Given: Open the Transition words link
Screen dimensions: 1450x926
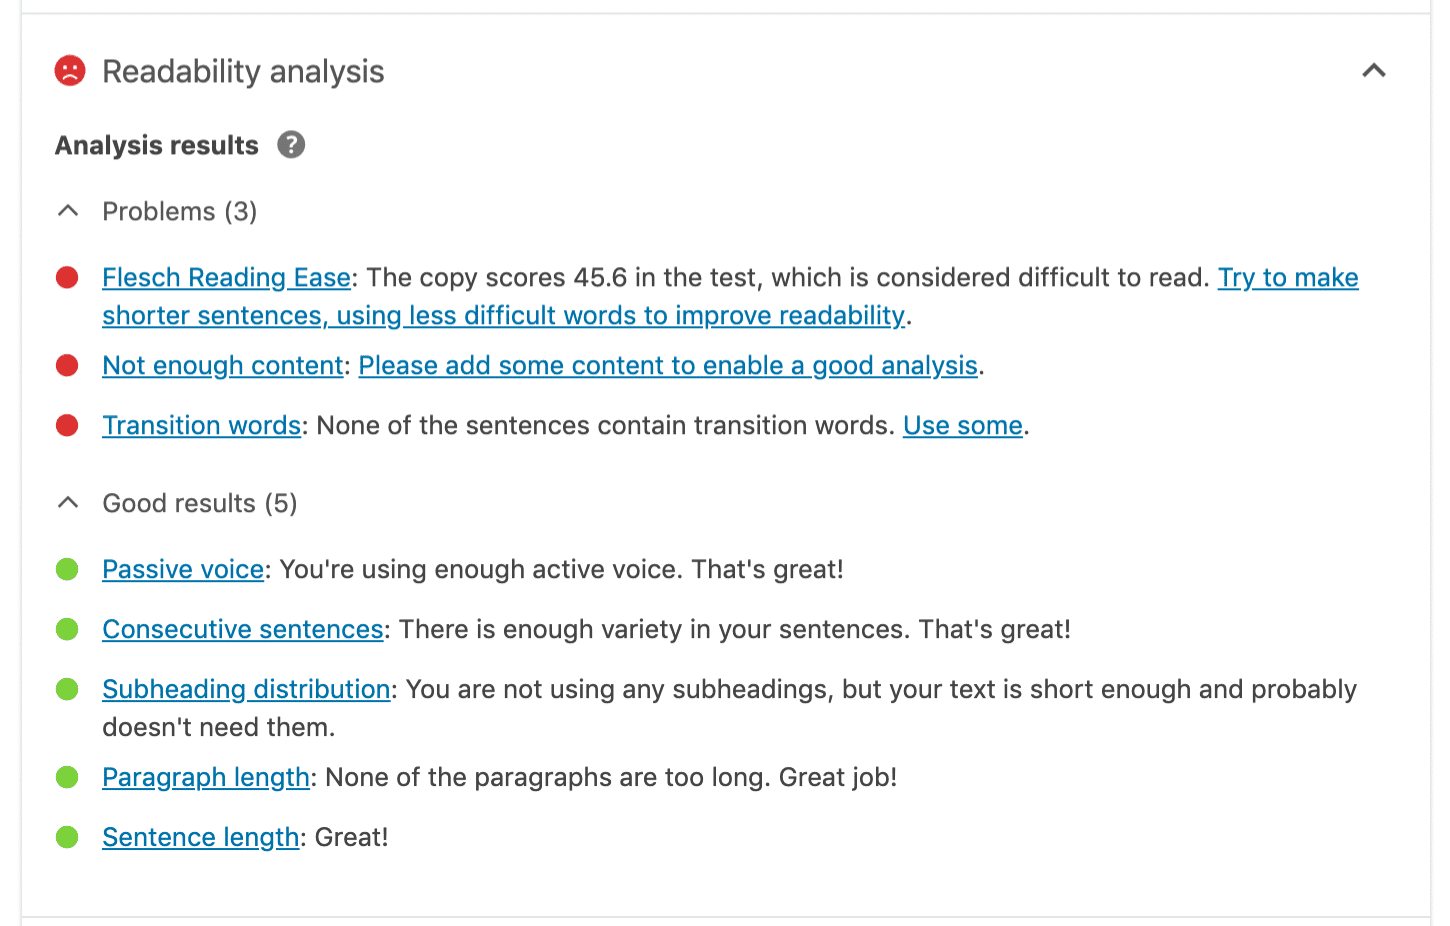Looking at the screenshot, I should [x=201, y=425].
